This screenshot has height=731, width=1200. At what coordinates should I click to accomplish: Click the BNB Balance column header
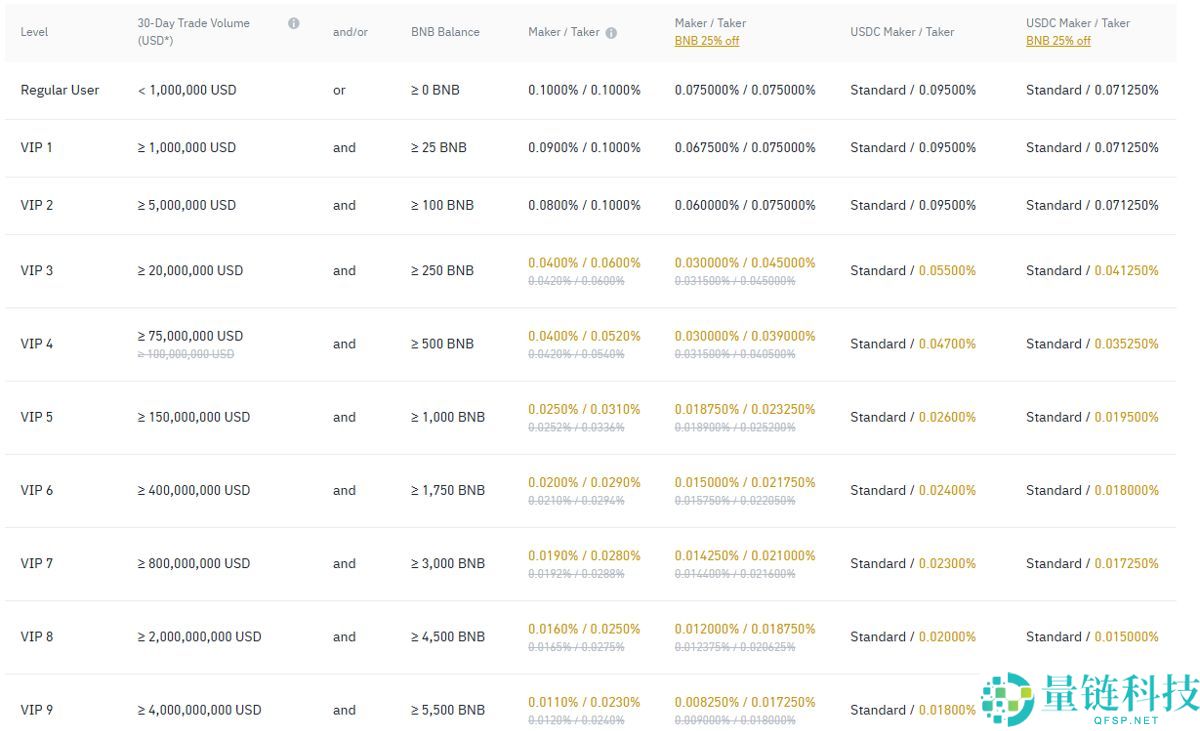point(445,32)
